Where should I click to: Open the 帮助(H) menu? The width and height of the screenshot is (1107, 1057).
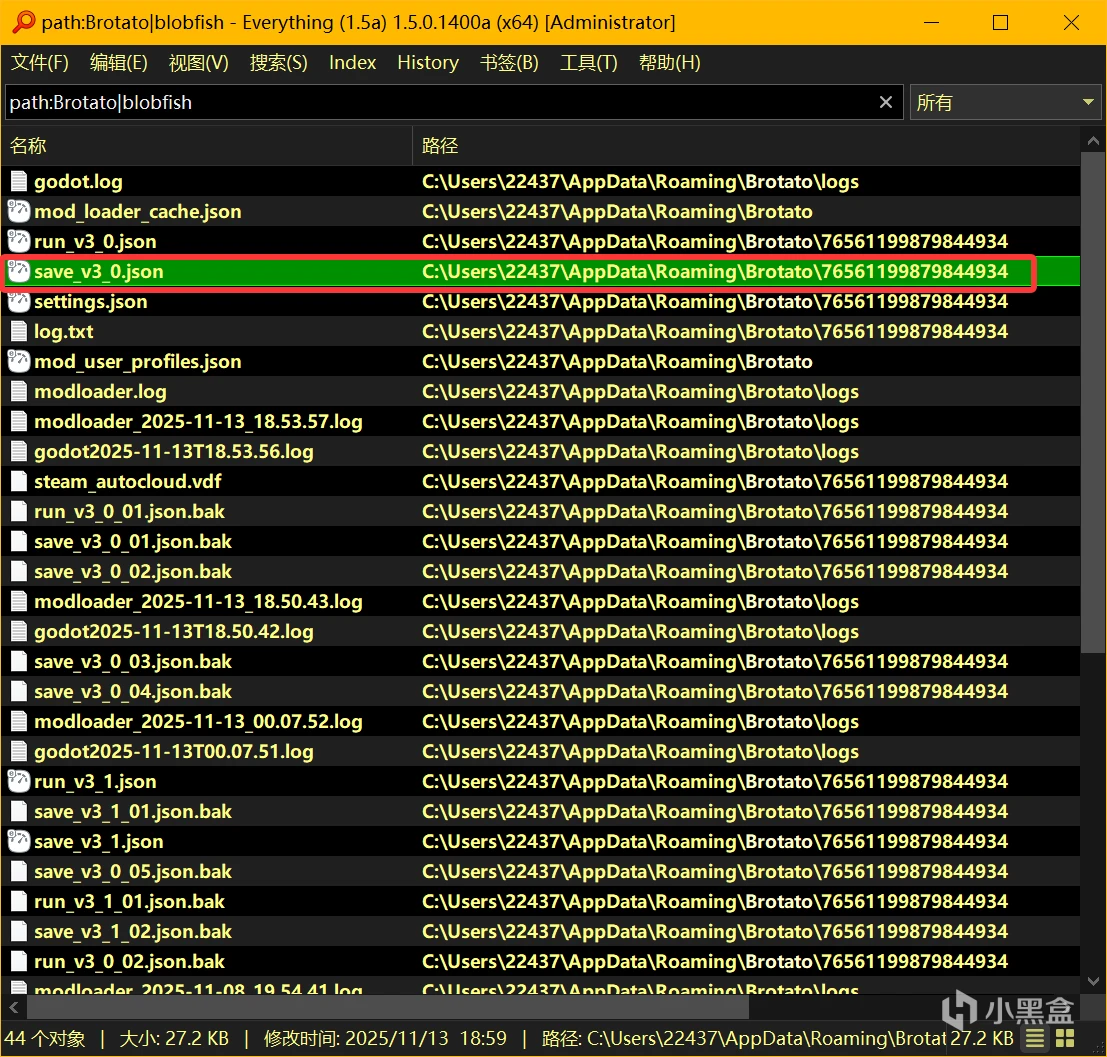pyautogui.click(x=669, y=63)
